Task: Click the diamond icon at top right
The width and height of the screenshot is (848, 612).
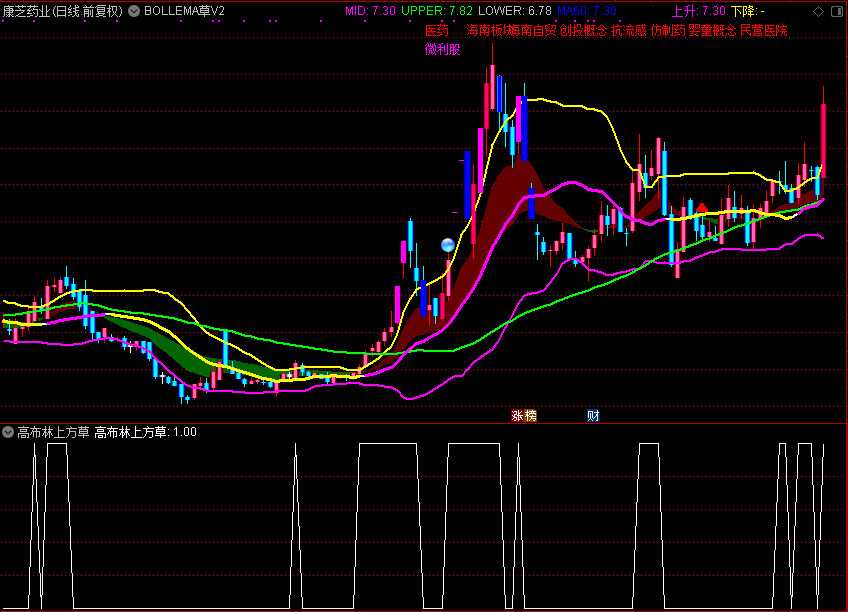Action: pos(820,11)
